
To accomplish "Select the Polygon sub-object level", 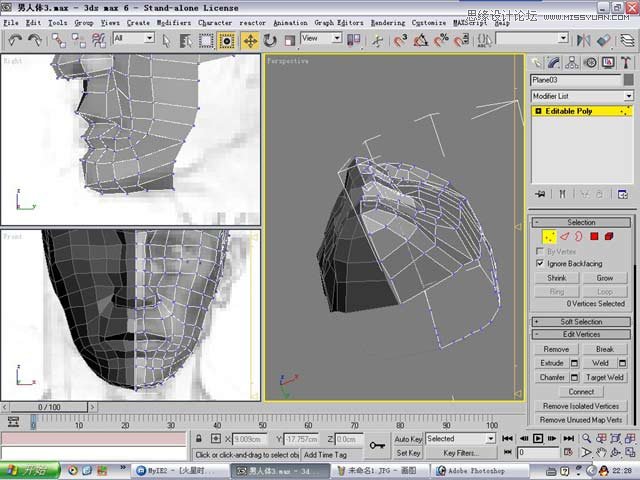I will (594, 236).
